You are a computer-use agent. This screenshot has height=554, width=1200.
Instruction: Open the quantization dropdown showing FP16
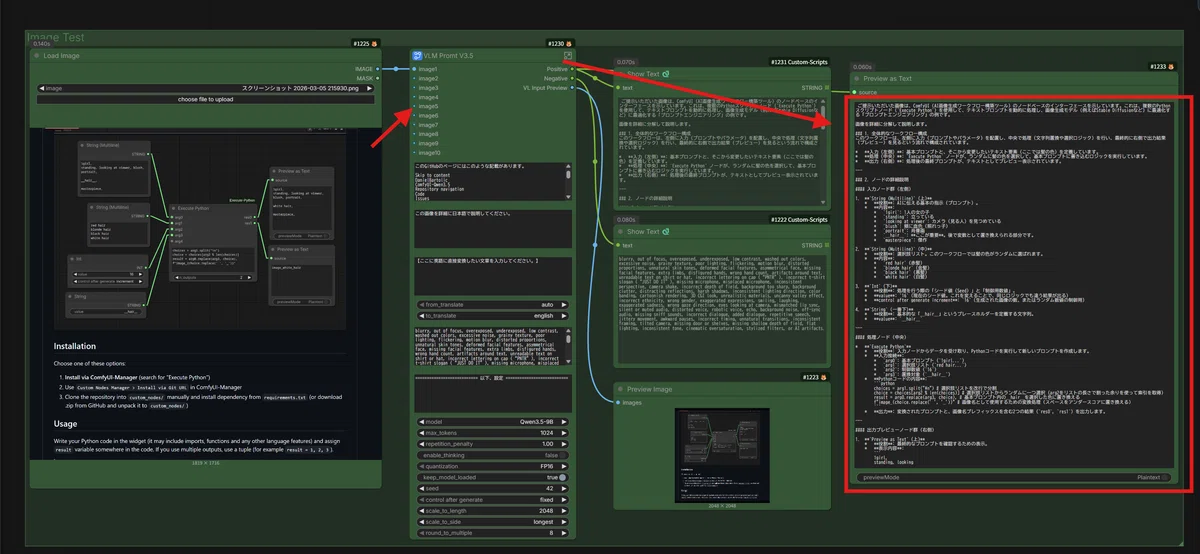tap(493, 466)
